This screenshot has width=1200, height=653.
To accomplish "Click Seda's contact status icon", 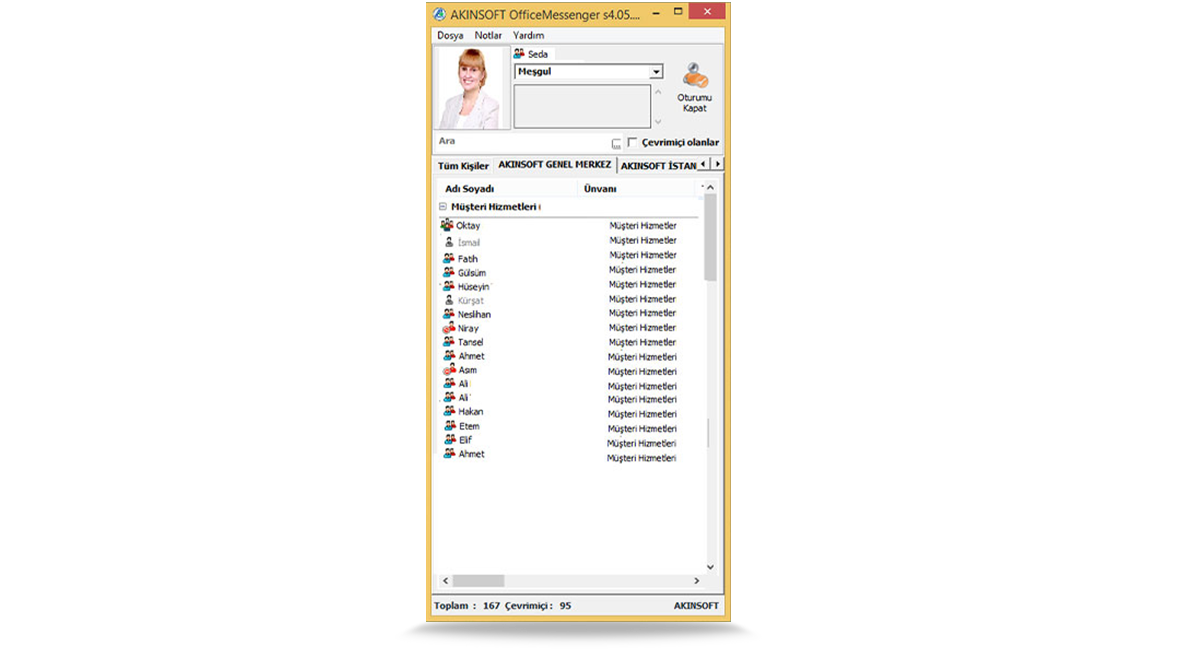I will coord(517,53).
